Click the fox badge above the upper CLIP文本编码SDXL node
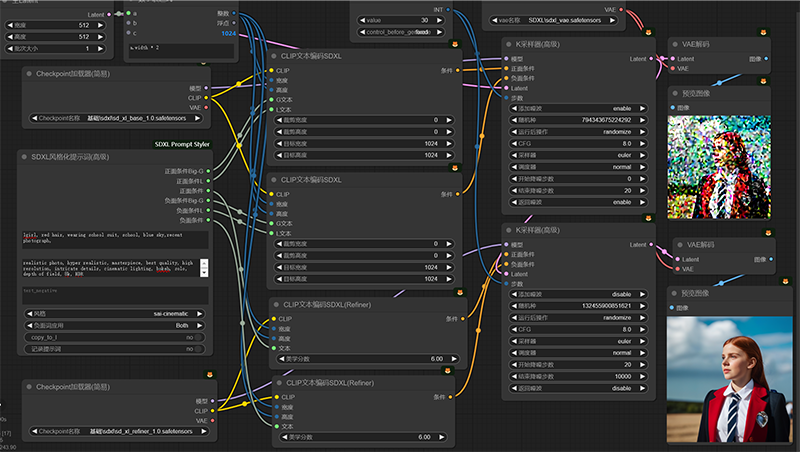 coord(455,44)
